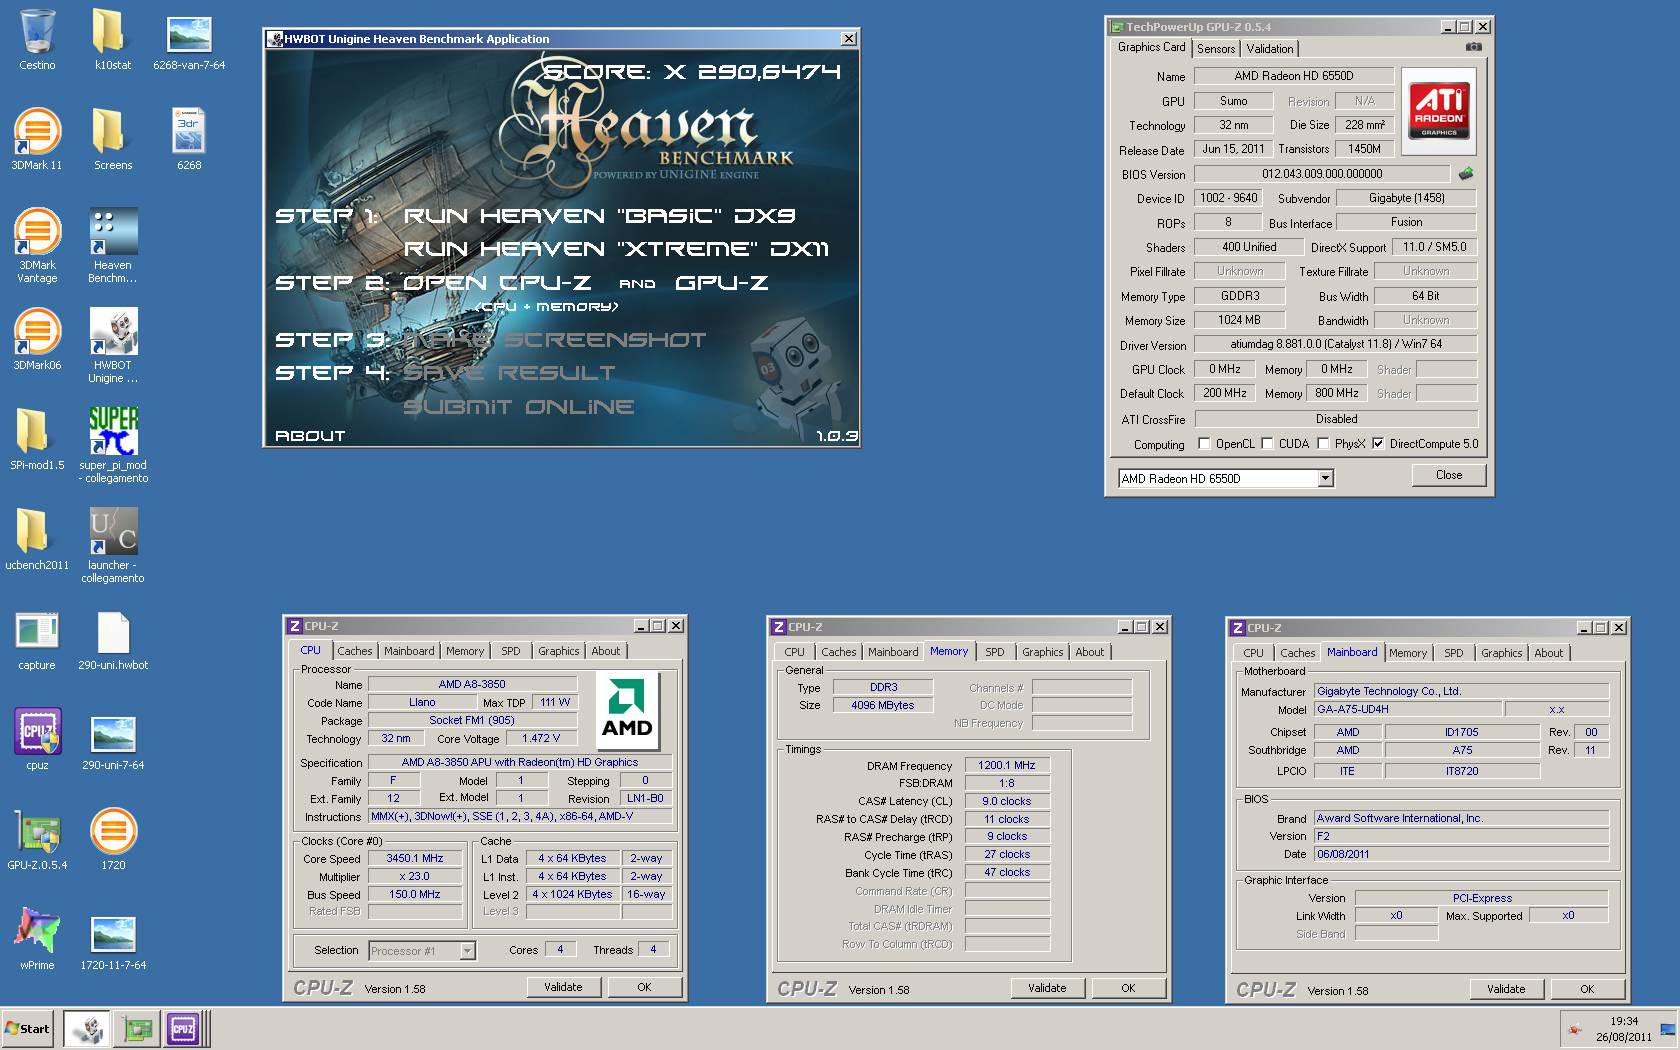
Task: Open Mainboard tab in CPU-Z Memory window
Action: pyautogui.click(x=893, y=652)
